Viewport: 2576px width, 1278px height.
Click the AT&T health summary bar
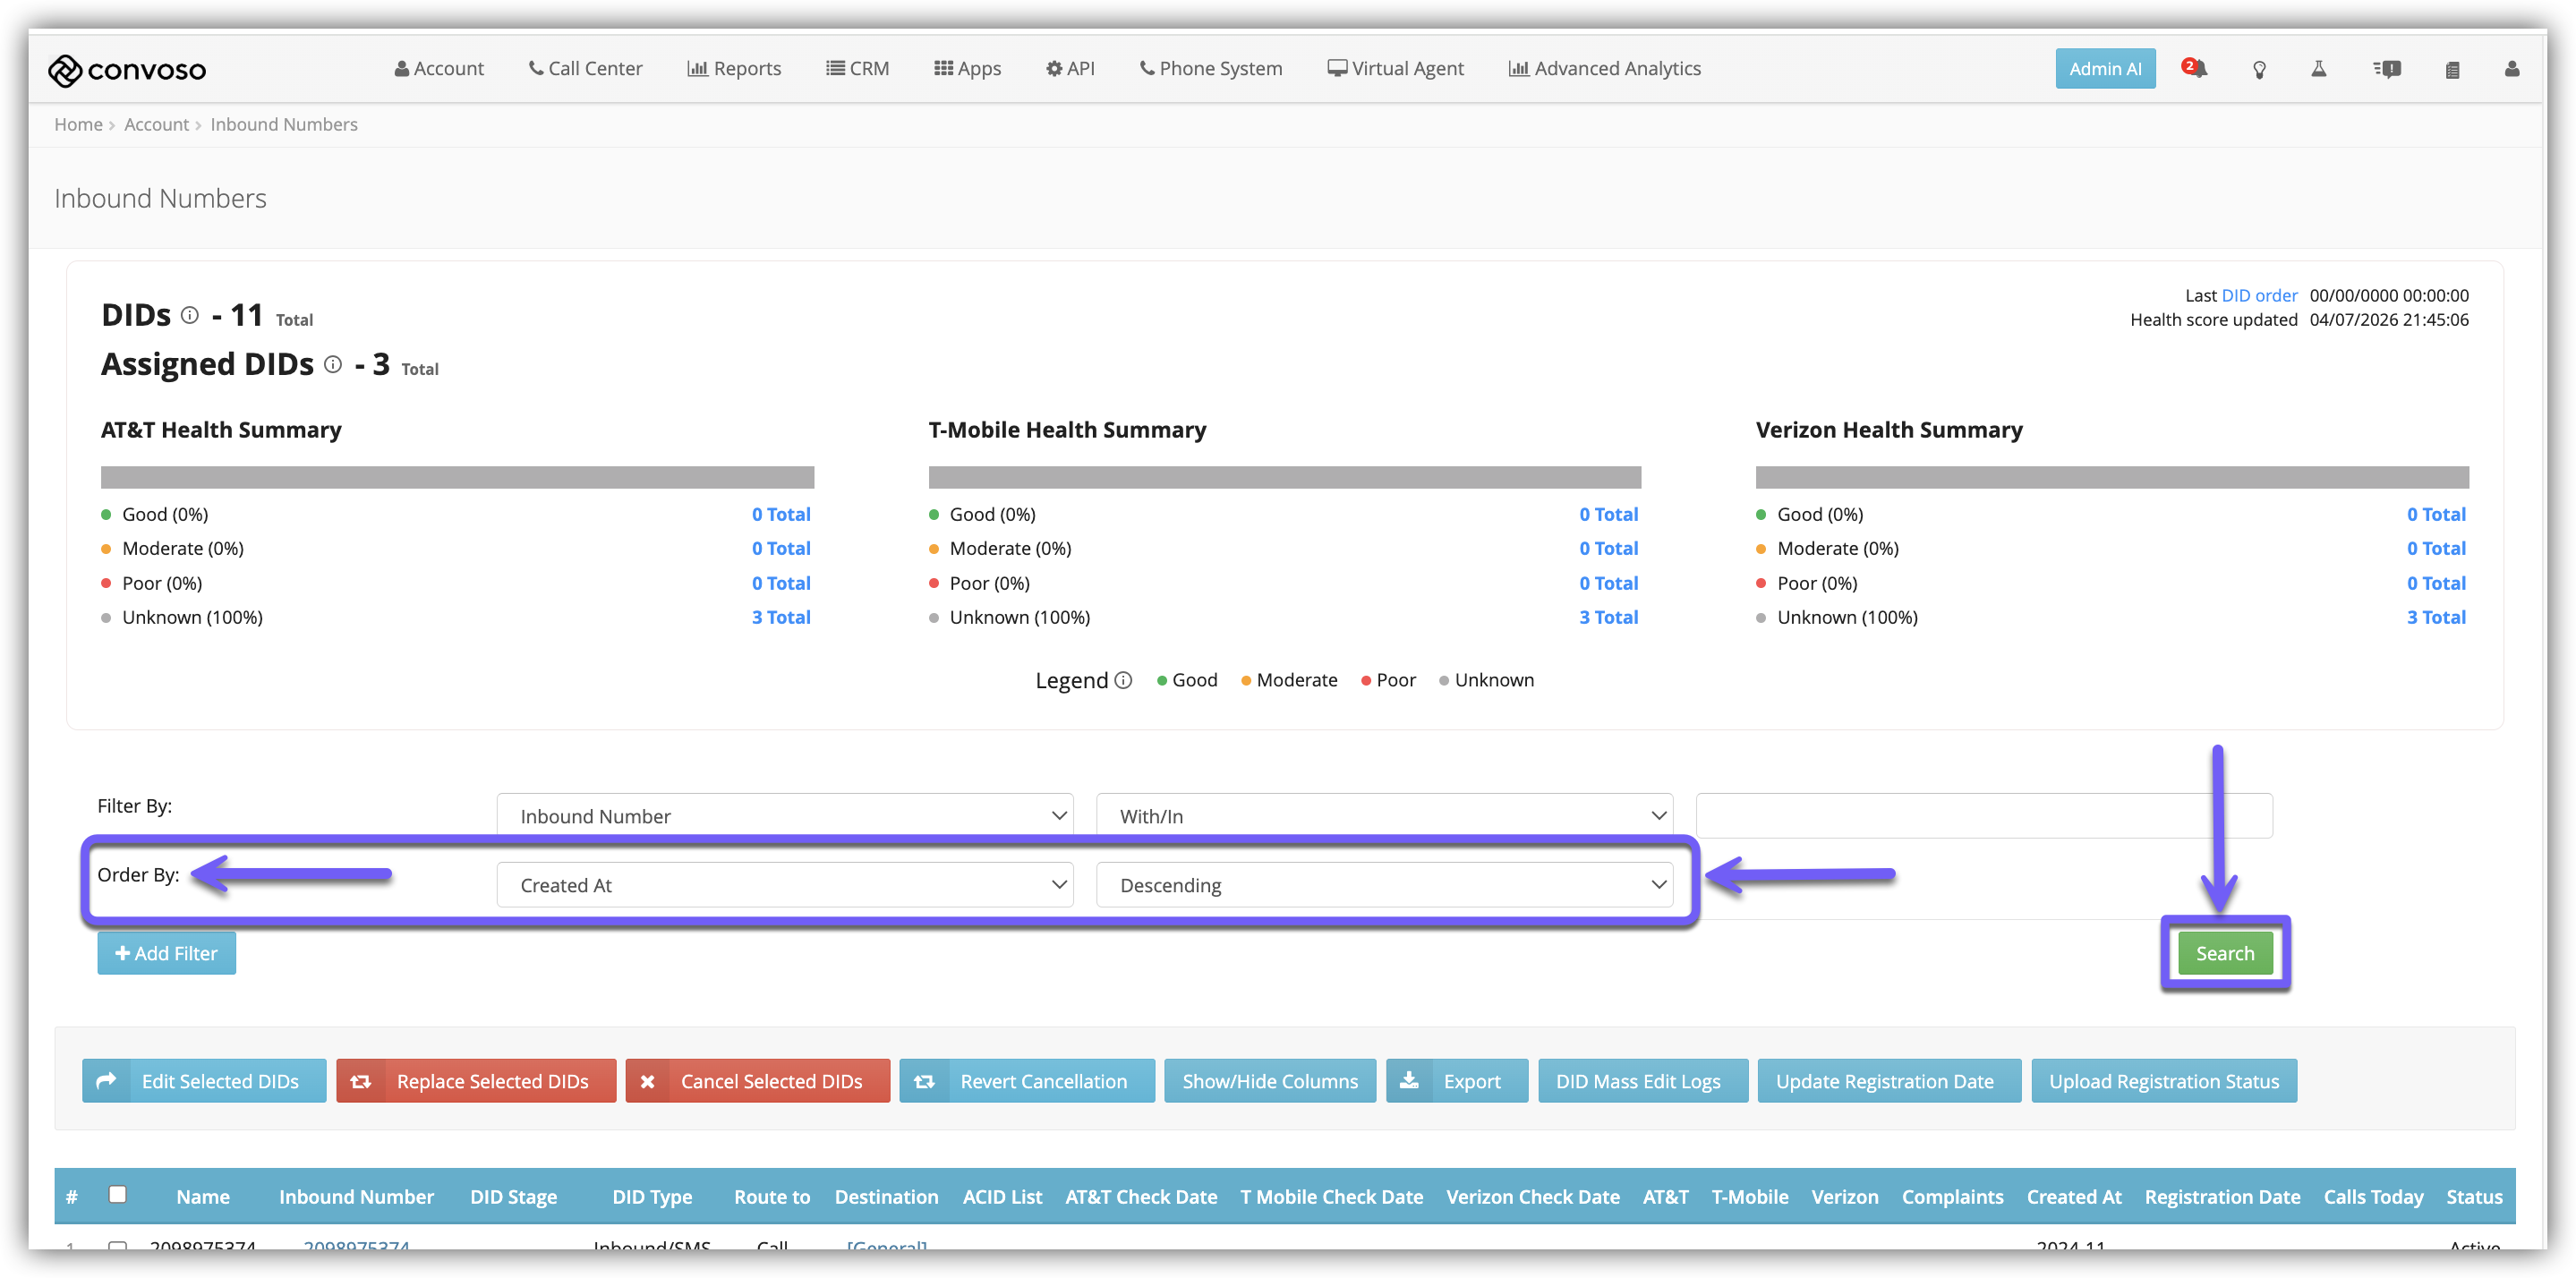coord(457,477)
